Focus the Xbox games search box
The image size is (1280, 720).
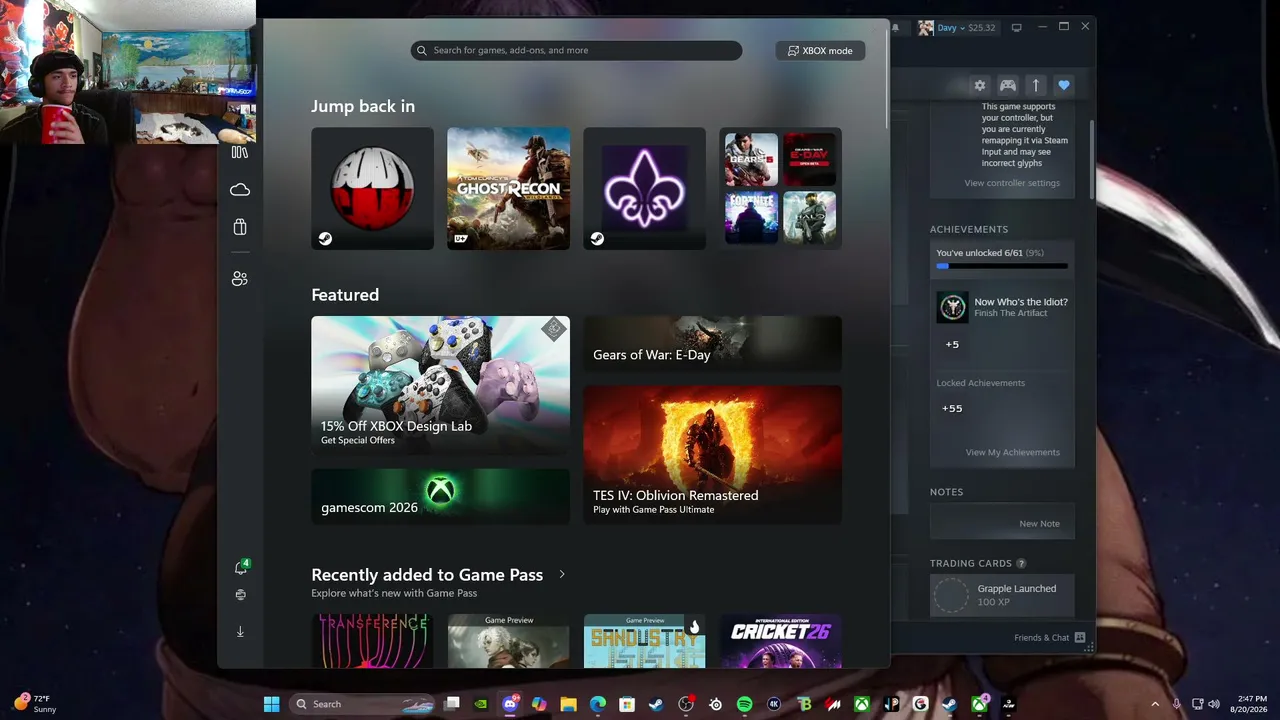(576, 50)
